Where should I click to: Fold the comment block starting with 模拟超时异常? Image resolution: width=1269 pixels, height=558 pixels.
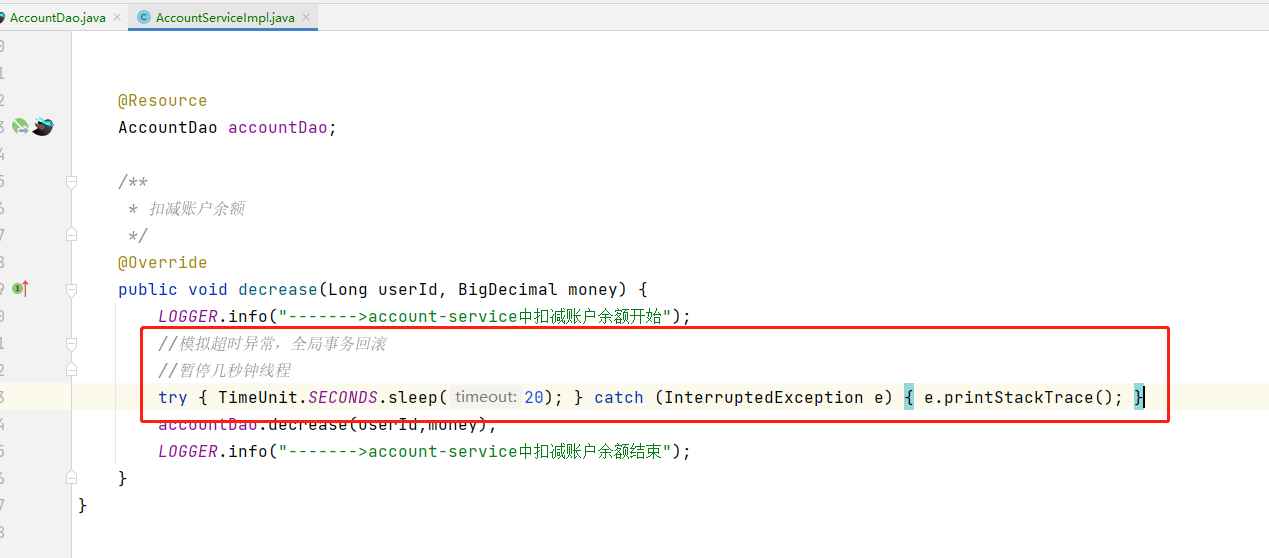coord(71,344)
